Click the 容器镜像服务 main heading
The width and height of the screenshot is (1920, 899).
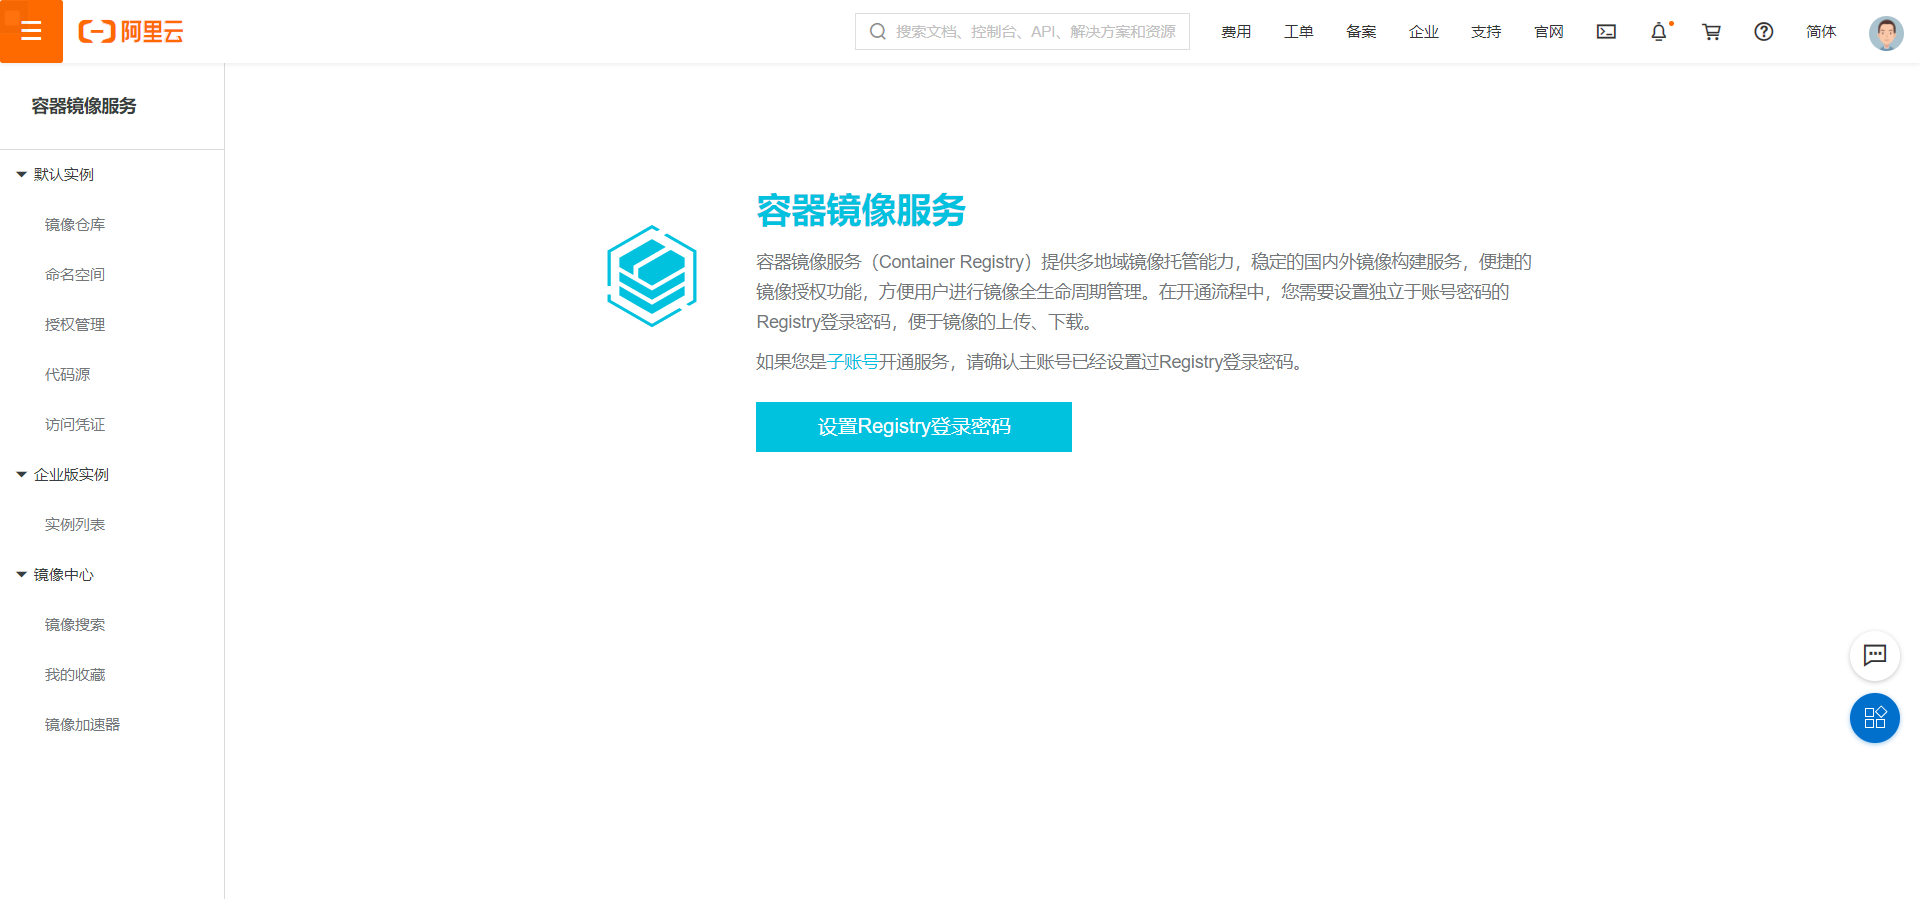tap(861, 211)
